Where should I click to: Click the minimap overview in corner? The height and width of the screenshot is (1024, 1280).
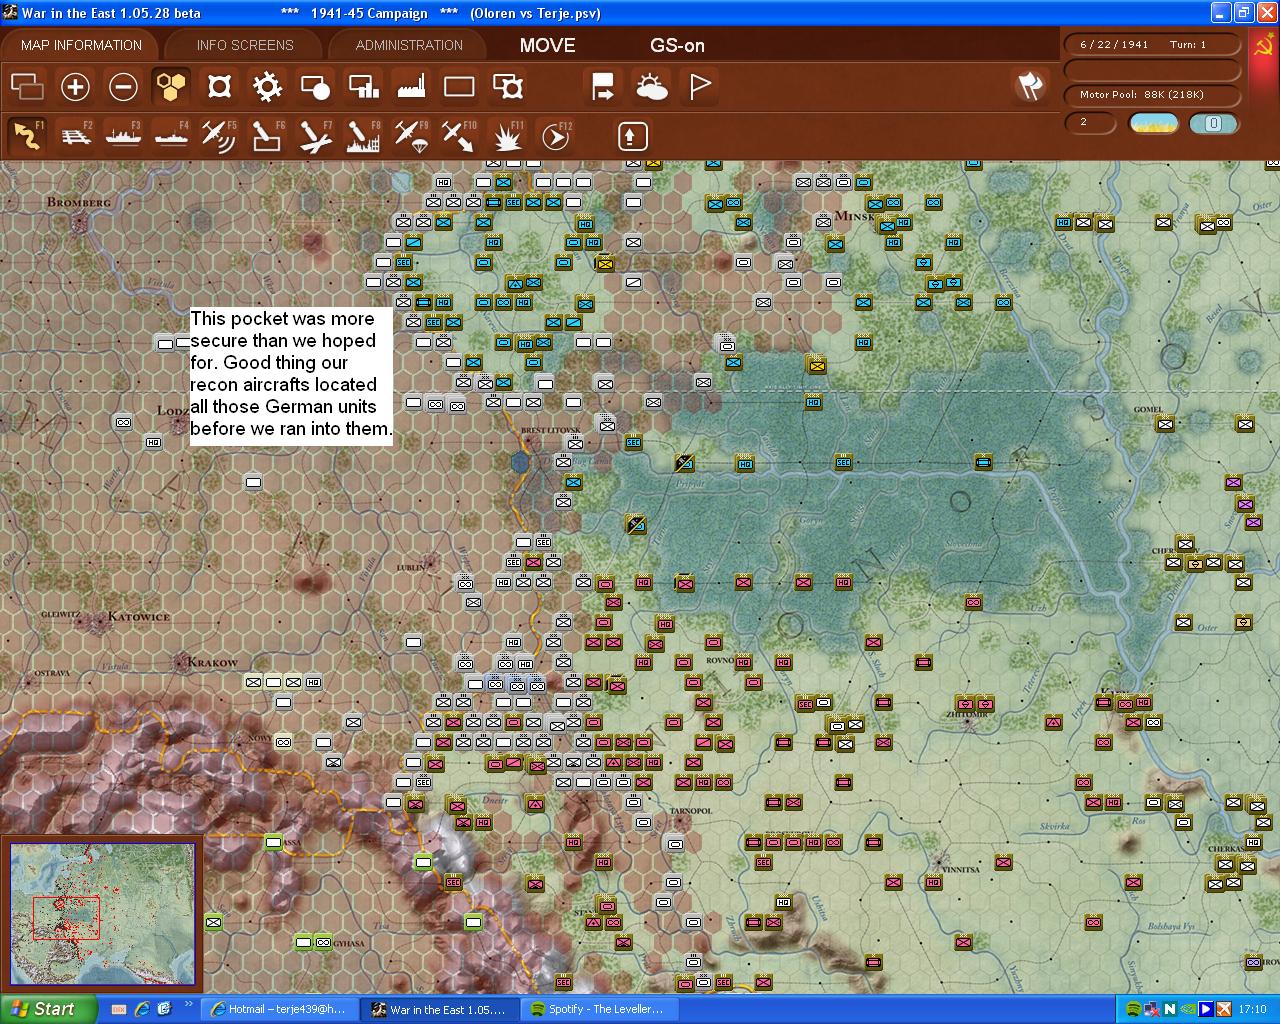(x=103, y=914)
